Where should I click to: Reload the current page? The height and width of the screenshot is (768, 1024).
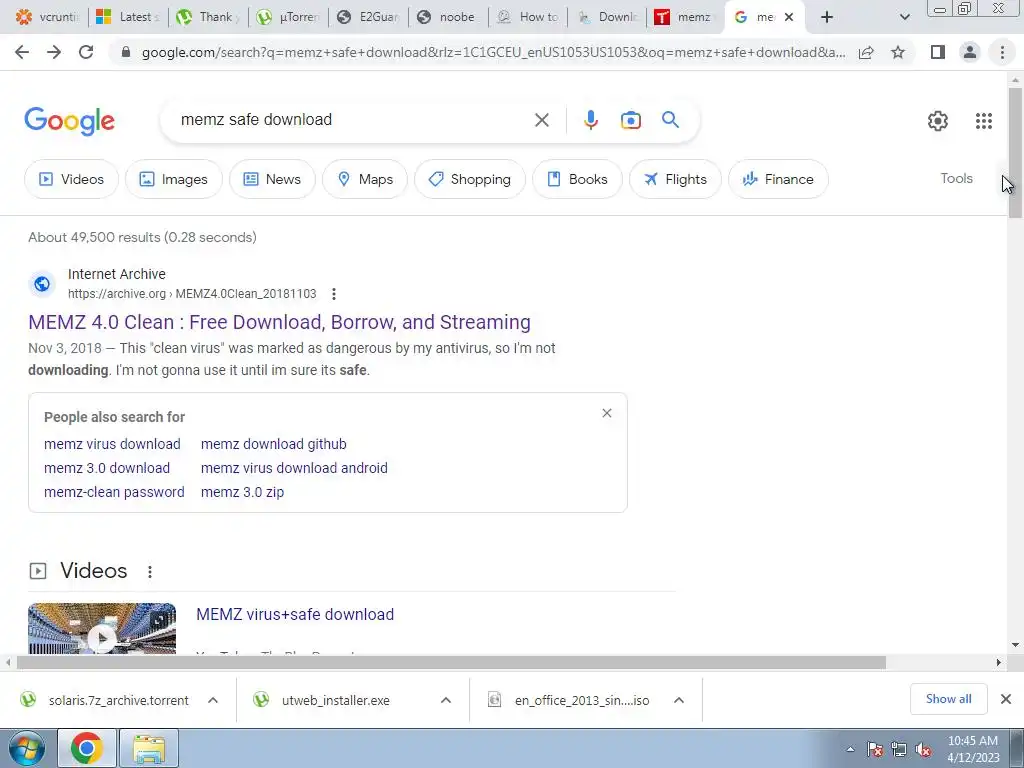pos(86,52)
